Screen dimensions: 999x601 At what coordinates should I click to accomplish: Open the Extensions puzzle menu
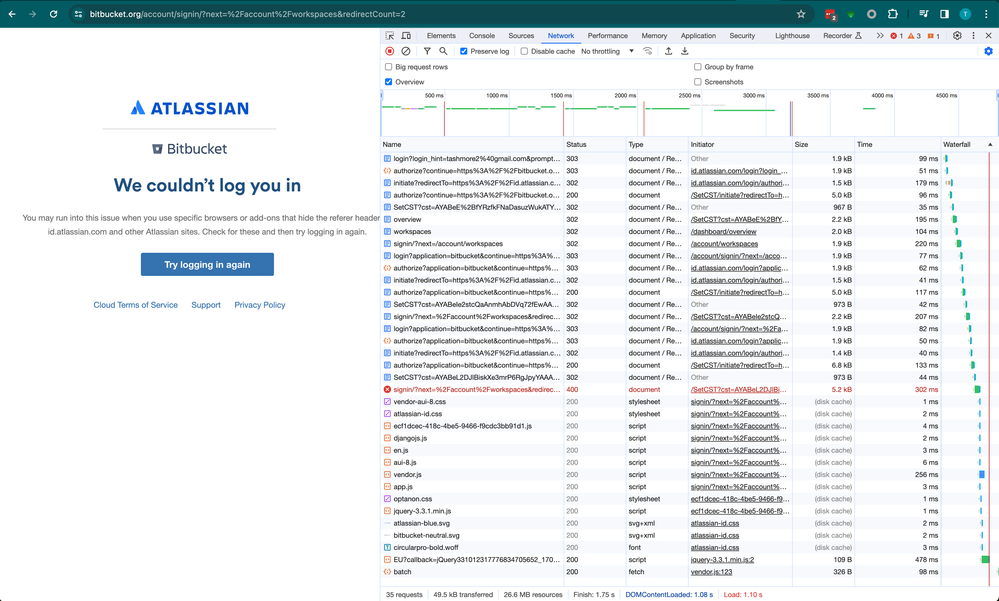tap(893, 14)
